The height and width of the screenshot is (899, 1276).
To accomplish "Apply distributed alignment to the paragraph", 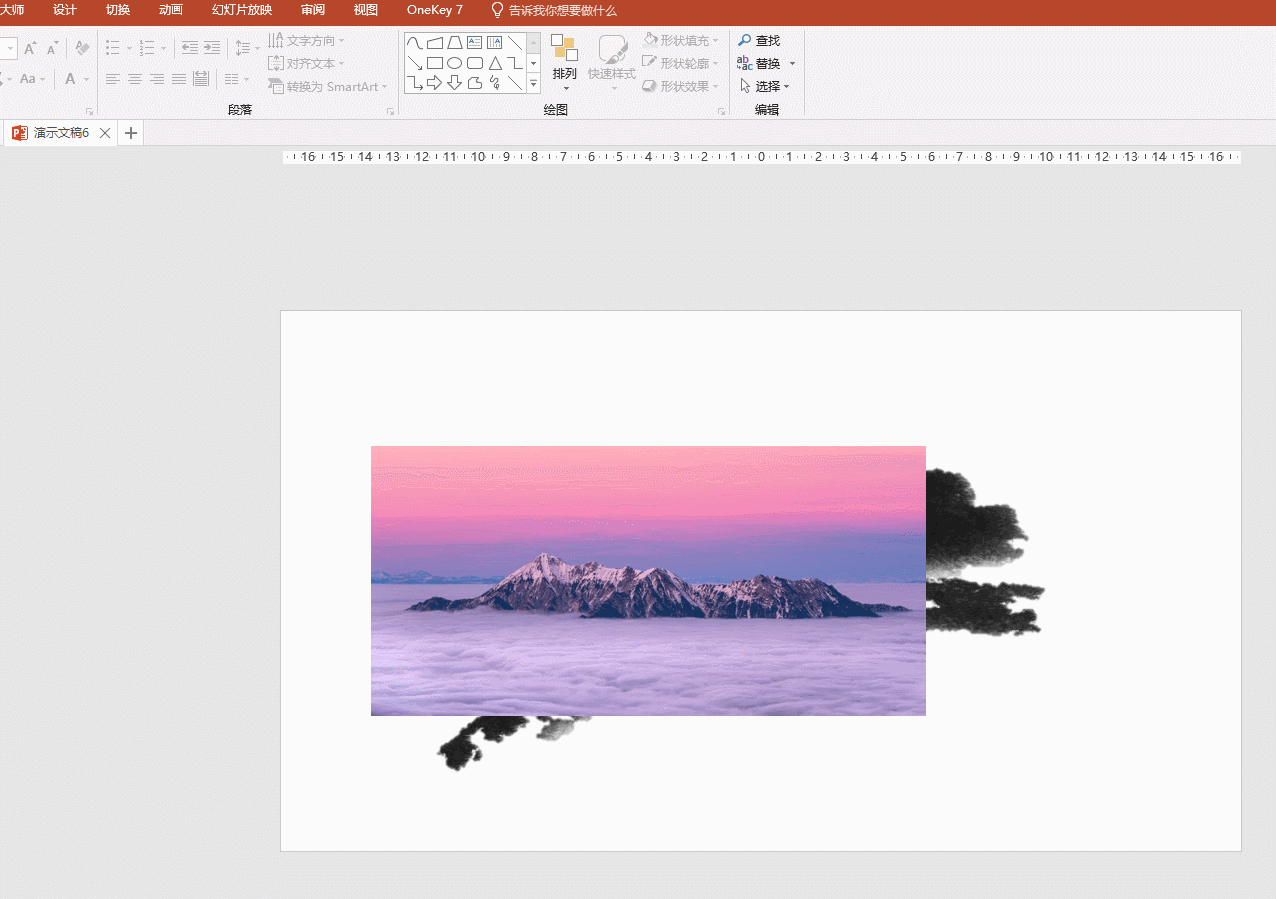I will click(201, 79).
